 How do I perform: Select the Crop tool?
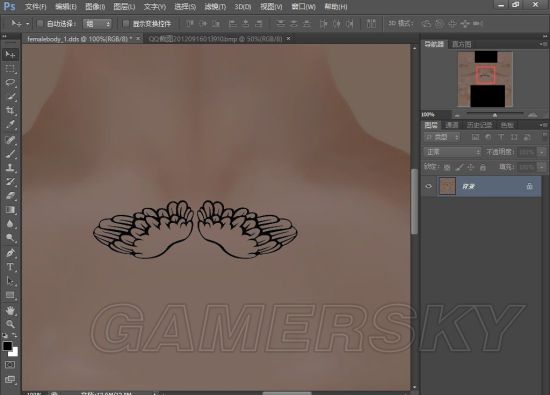[x=10, y=111]
